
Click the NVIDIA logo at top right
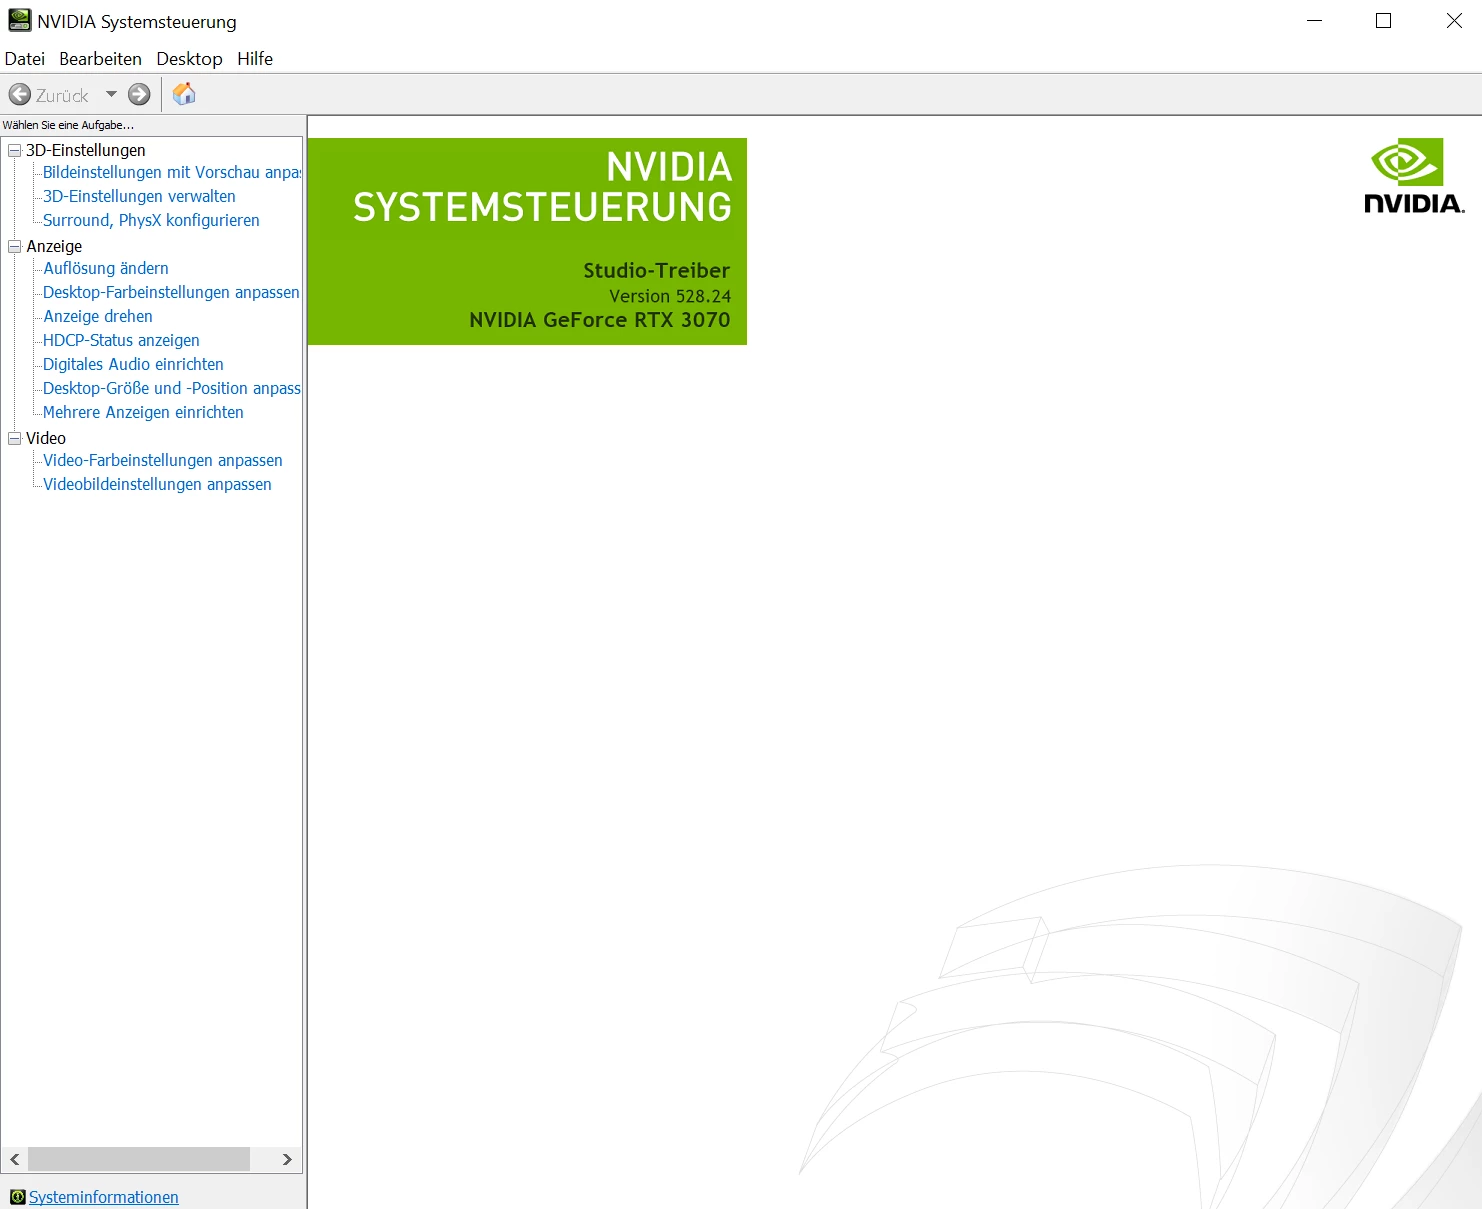1414,176
